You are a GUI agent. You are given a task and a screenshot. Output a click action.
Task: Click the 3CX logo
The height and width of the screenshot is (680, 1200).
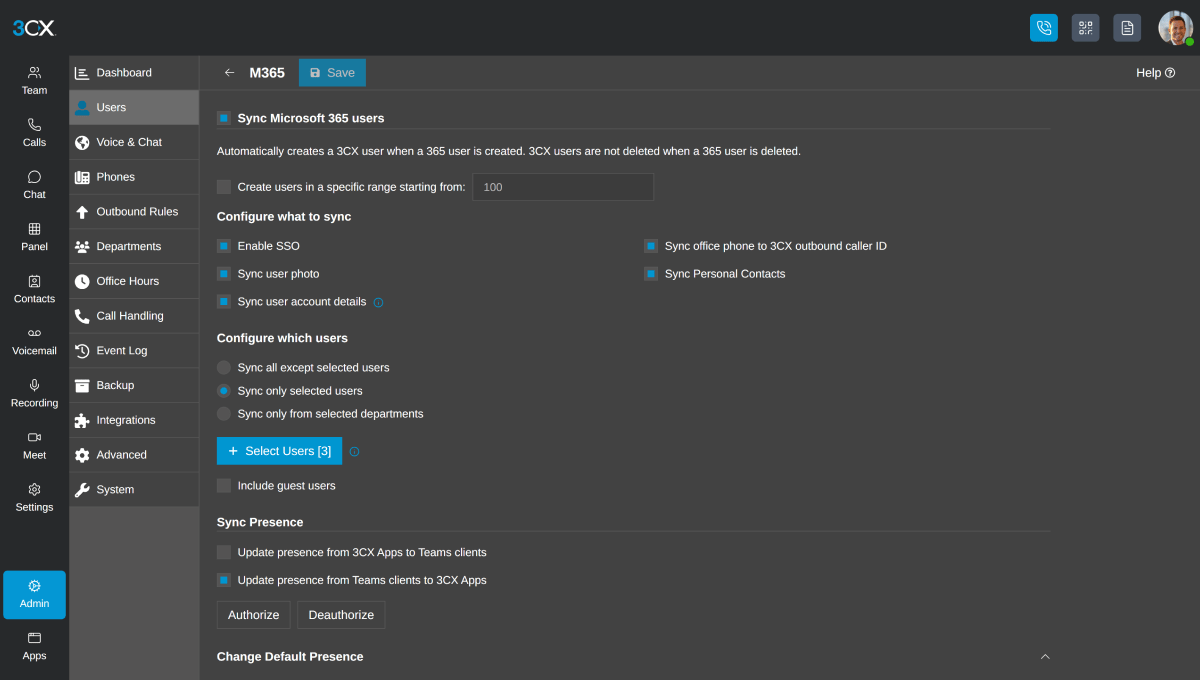tap(34, 28)
